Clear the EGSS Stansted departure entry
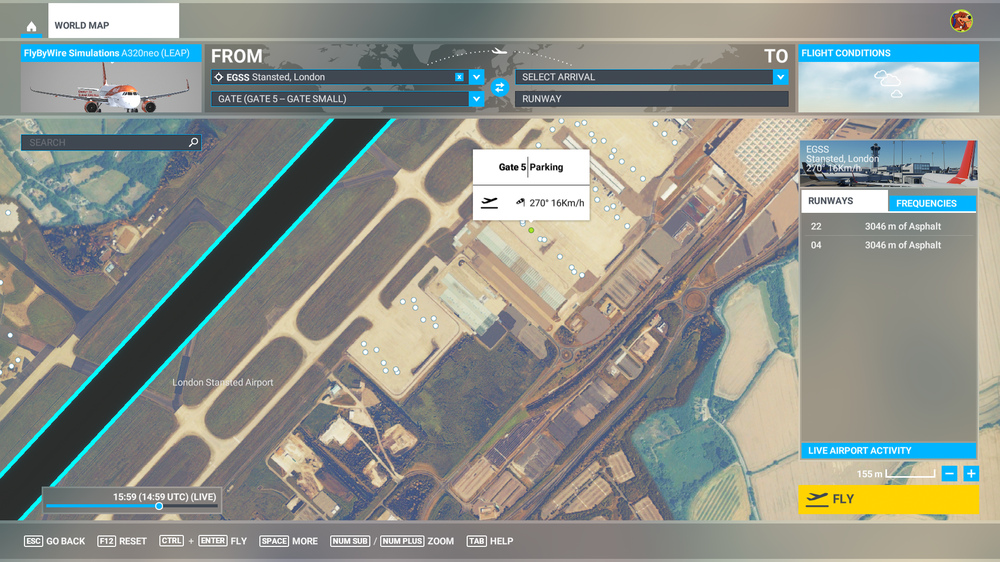Screen dimensions: 1000x562 click(459, 77)
